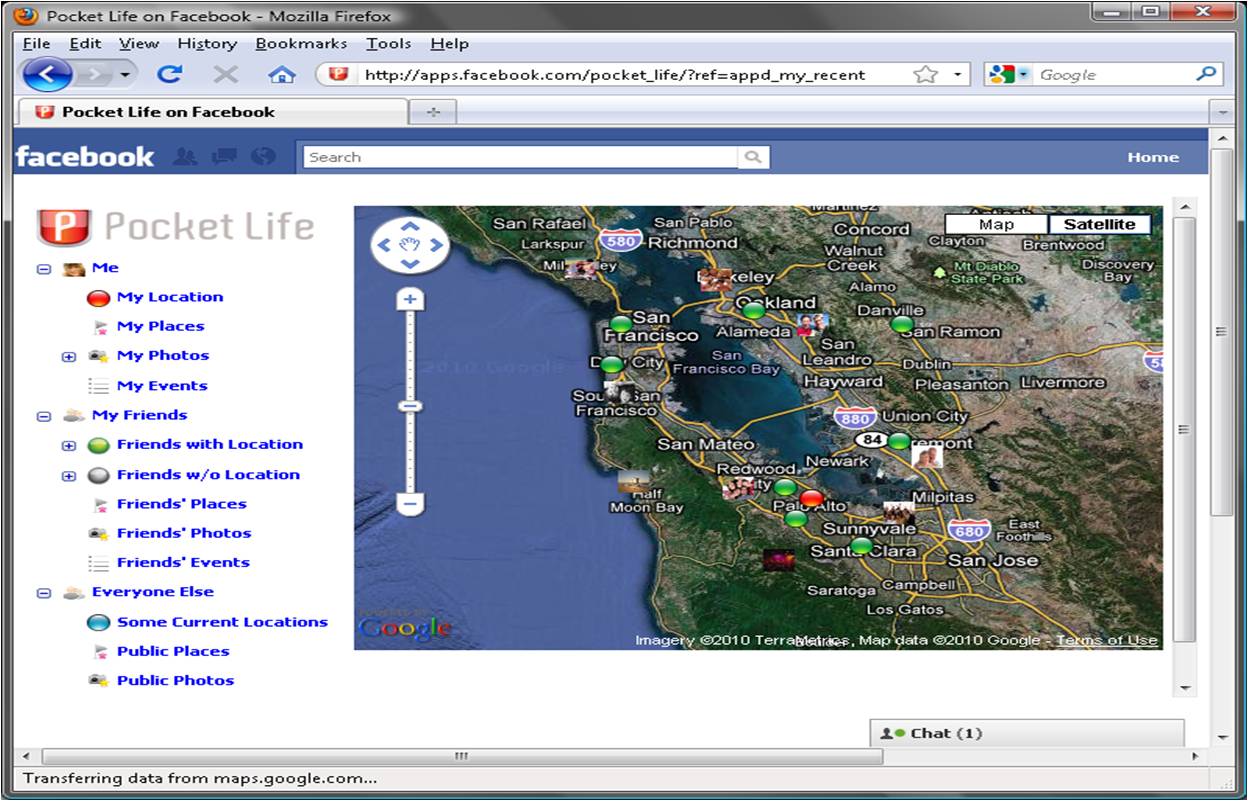Click the horizontal scrollbar at bottom
This screenshot has height=801, width=1248.
click(x=461, y=757)
